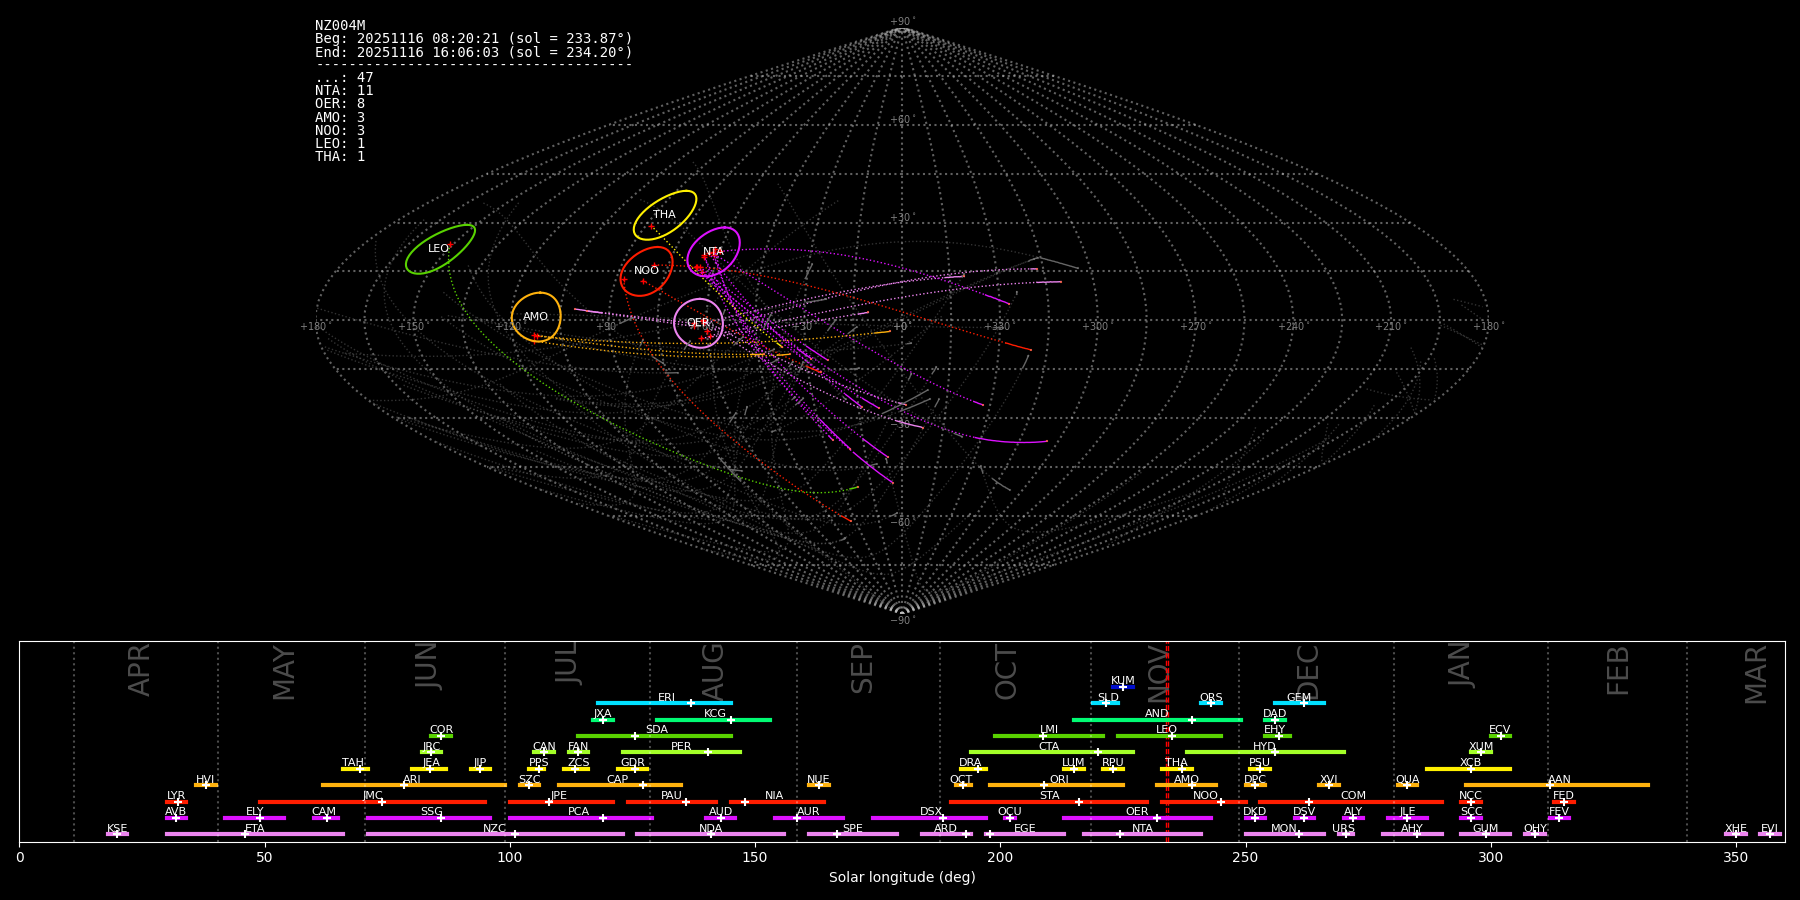Click the LYR shower label on the timeline
This screenshot has height=900, width=1800.
[176, 796]
